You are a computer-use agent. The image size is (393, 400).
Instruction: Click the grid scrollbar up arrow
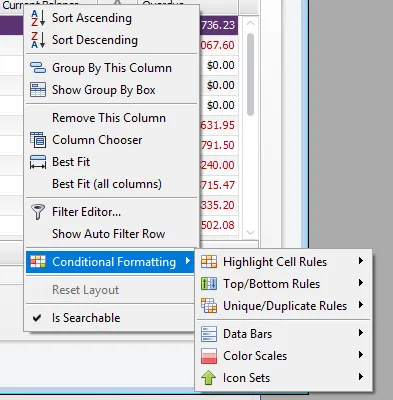[250, 24]
